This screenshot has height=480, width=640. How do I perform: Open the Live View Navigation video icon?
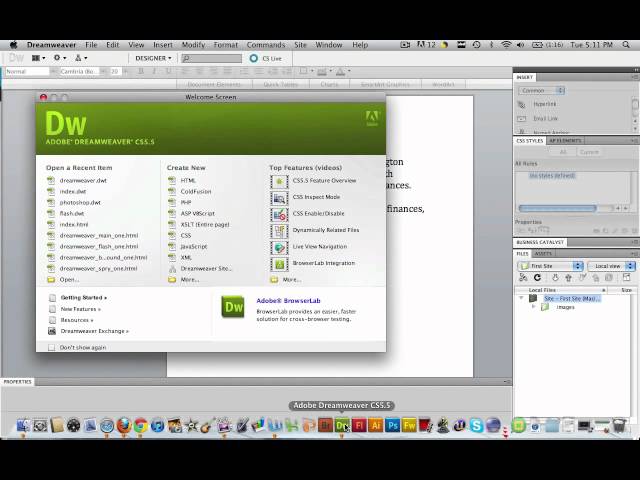tap(279, 247)
